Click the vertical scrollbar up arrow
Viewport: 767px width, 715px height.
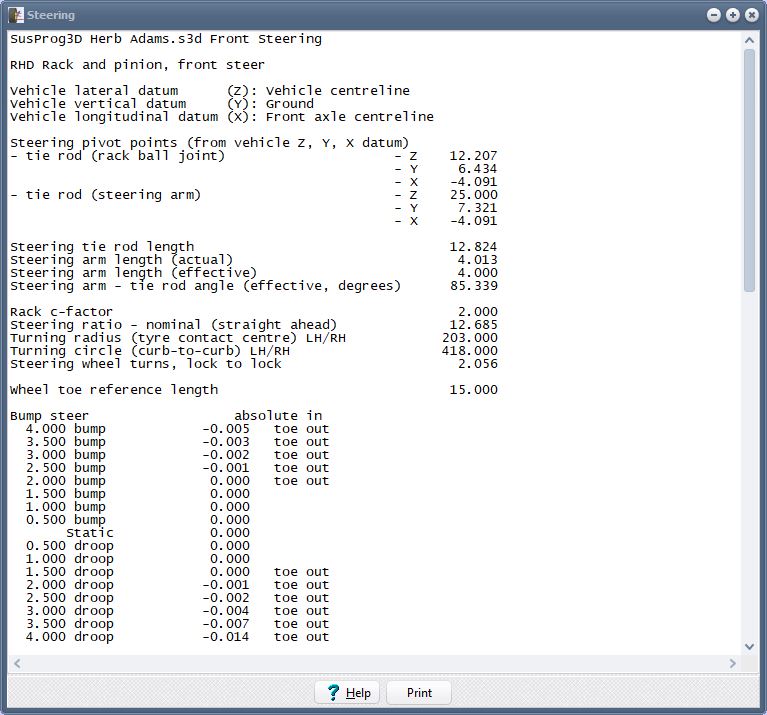click(750, 39)
